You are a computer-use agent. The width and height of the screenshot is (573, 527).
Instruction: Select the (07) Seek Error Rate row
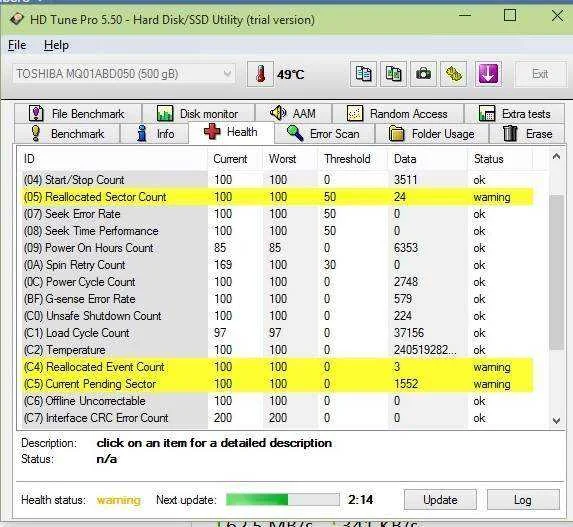pyautogui.click(x=277, y=214)
